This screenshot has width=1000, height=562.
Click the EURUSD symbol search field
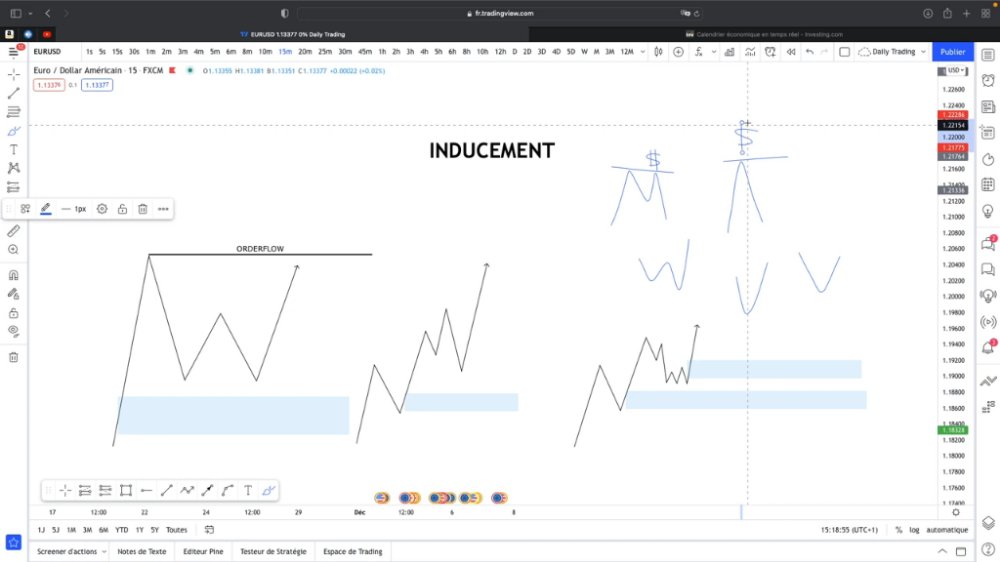[x=47, y=52]
